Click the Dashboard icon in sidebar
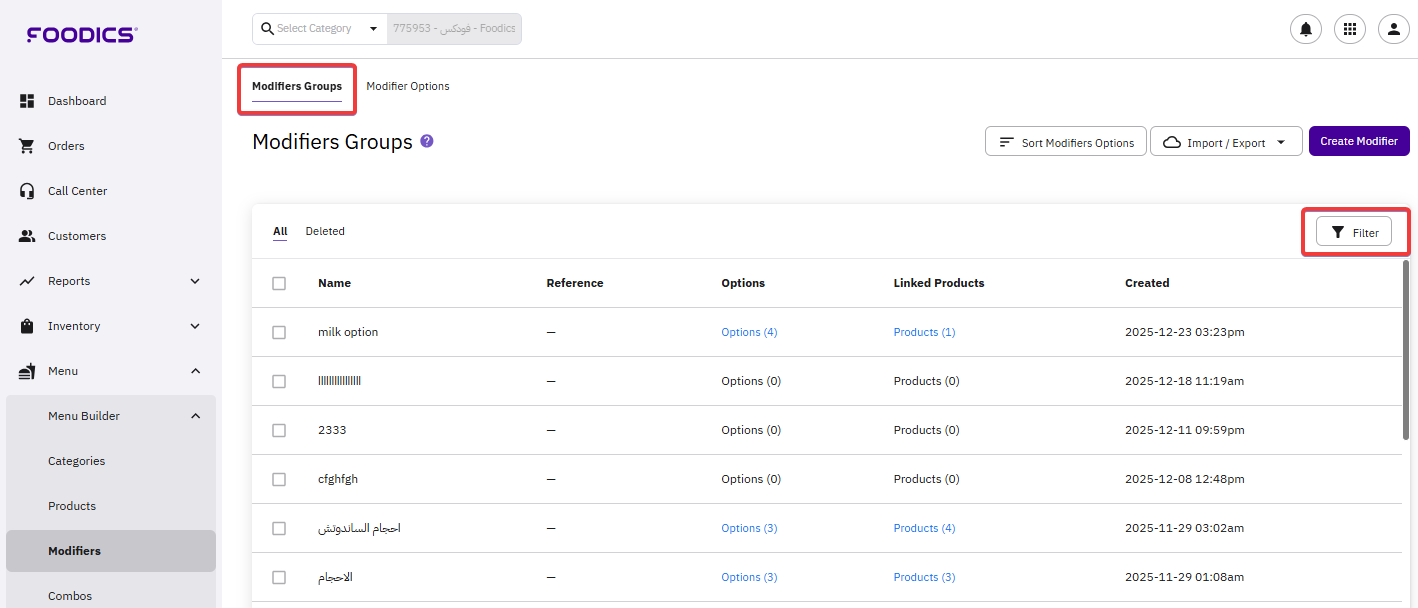Screen dimensions: 1418x608 (27, 101)
